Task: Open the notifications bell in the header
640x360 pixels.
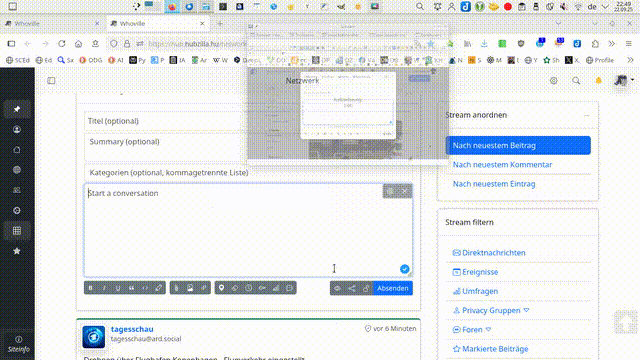Action: pos(598,81)
